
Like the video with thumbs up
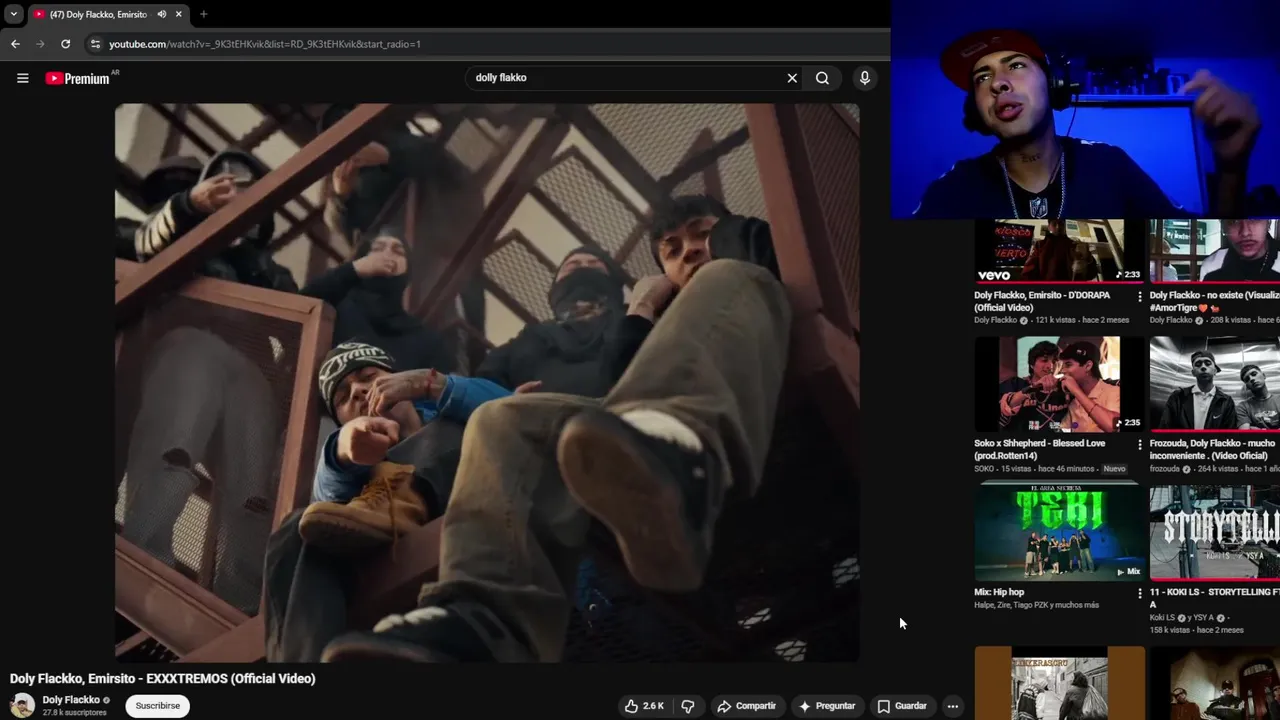644,706
